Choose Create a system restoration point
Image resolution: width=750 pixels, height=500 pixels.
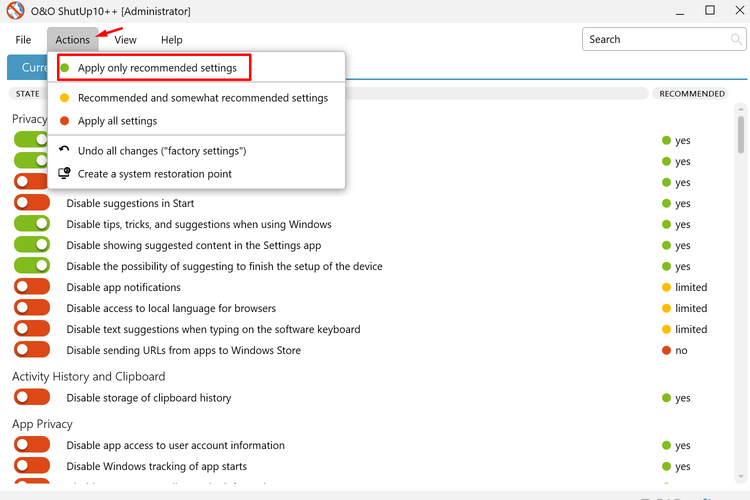[155, 174]
